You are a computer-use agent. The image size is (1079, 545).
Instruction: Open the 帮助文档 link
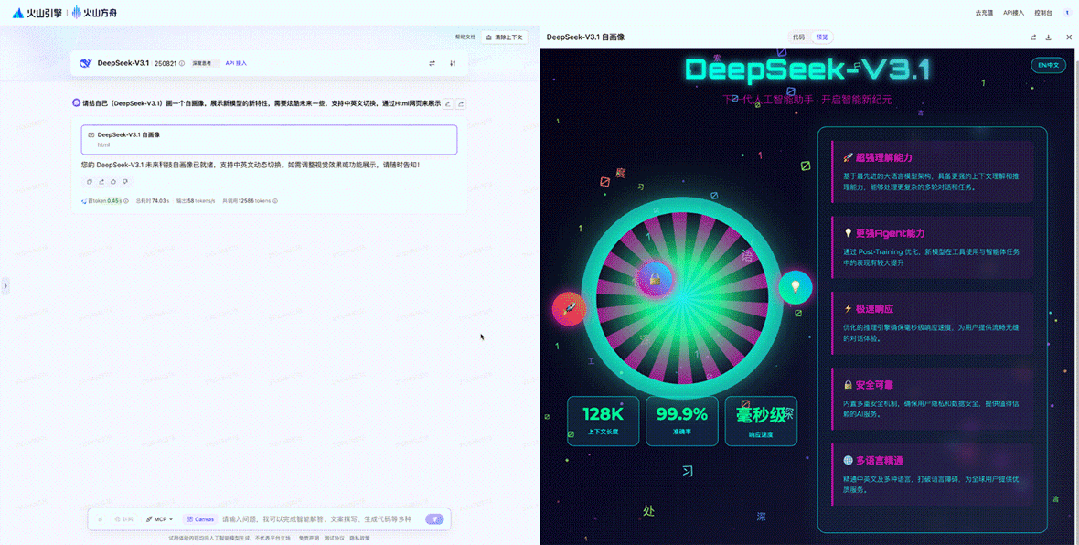pos(465,37)
